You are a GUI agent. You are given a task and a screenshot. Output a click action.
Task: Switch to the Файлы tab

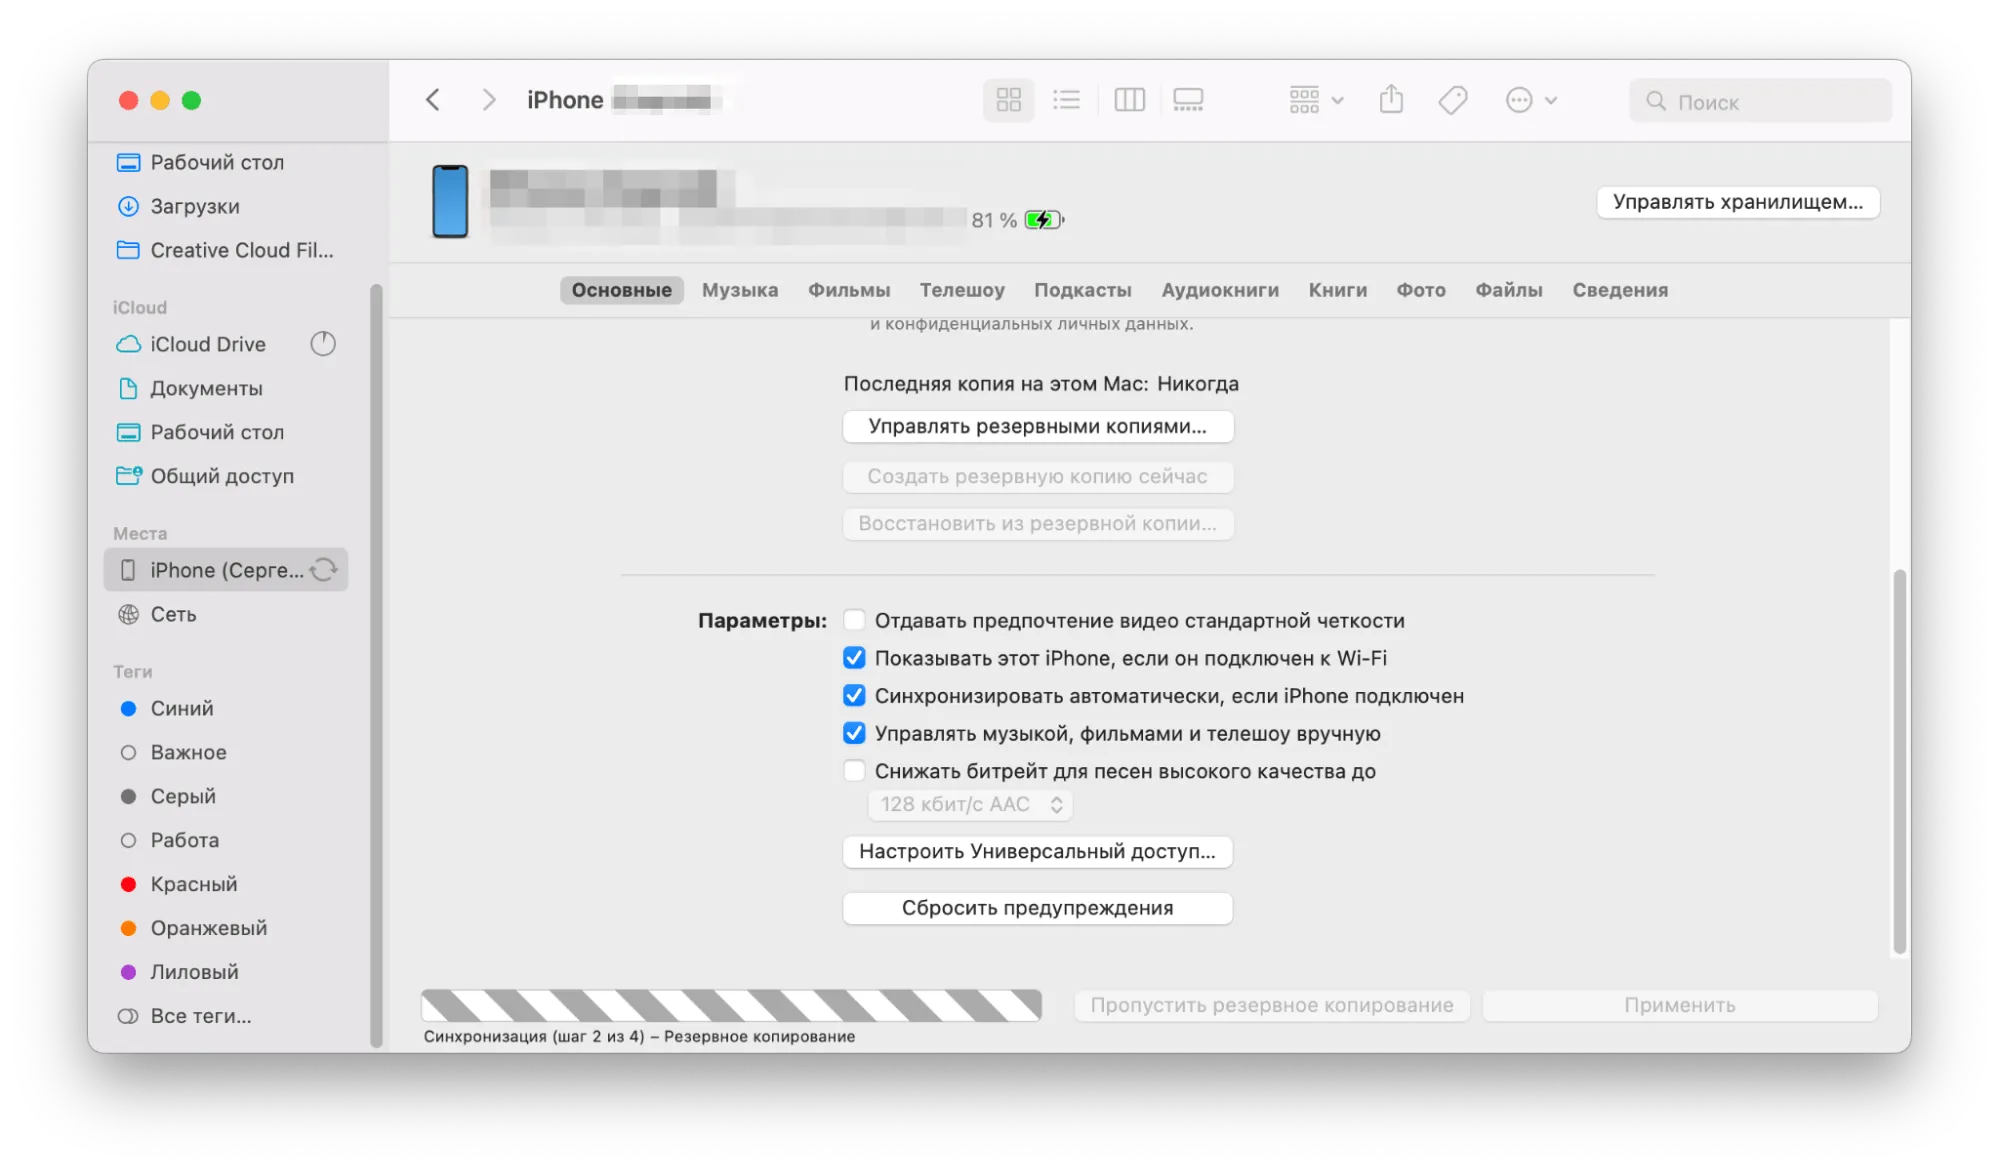click(x=1509, y=290)
